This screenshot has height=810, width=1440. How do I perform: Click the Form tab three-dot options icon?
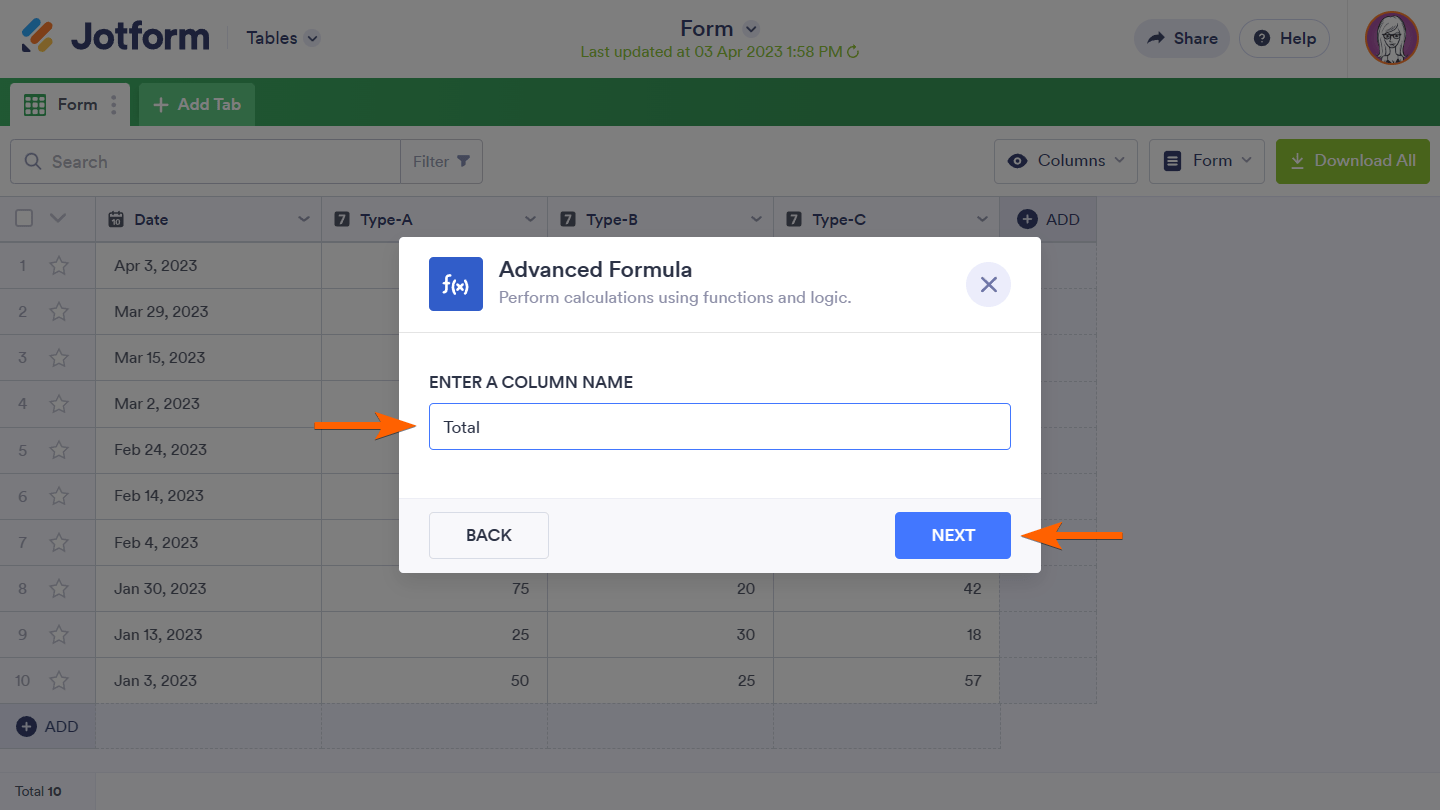coord(114,105)
